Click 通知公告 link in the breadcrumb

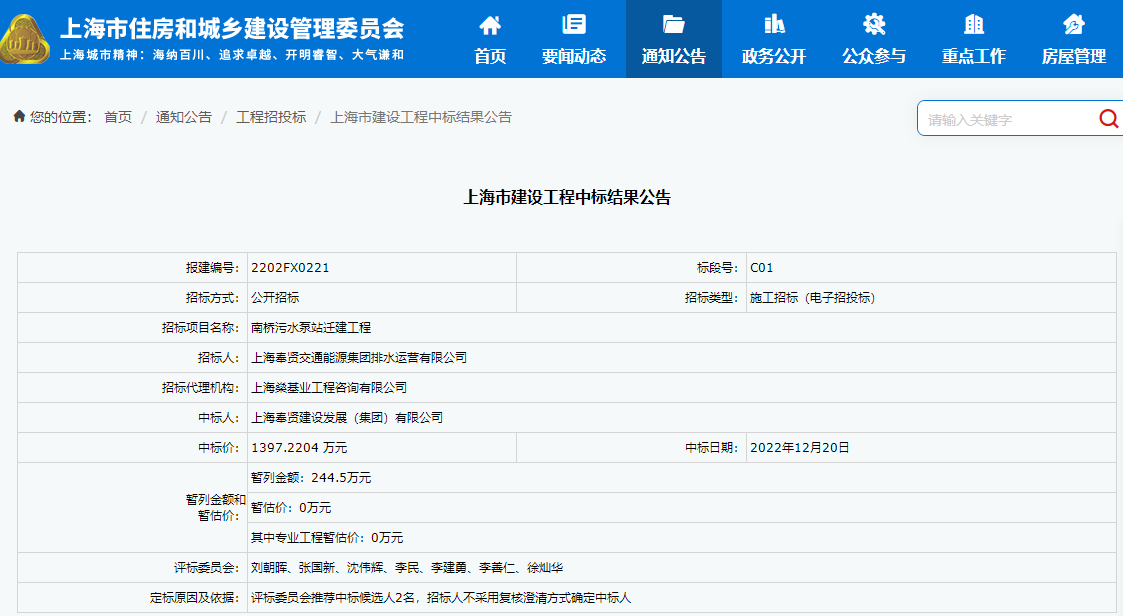(x=184, y=117)
